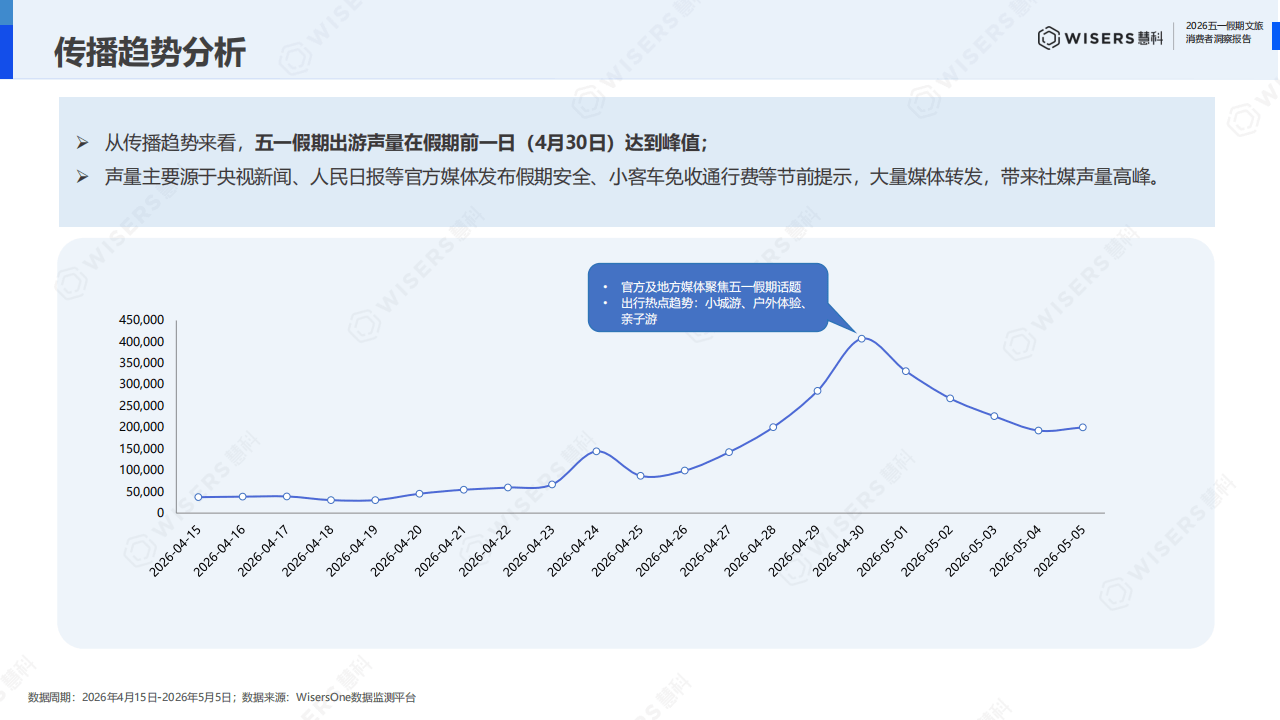Click the Wisers hexagon logo icon
The image size is (1280, 720).
tap(1049, 38)
